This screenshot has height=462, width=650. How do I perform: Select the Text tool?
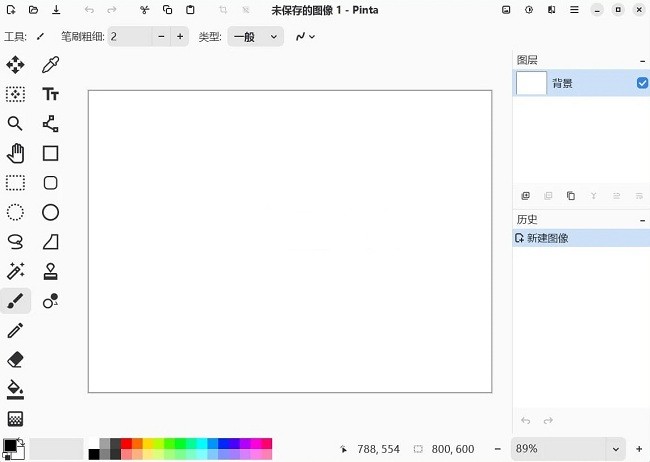click(51, 94)
